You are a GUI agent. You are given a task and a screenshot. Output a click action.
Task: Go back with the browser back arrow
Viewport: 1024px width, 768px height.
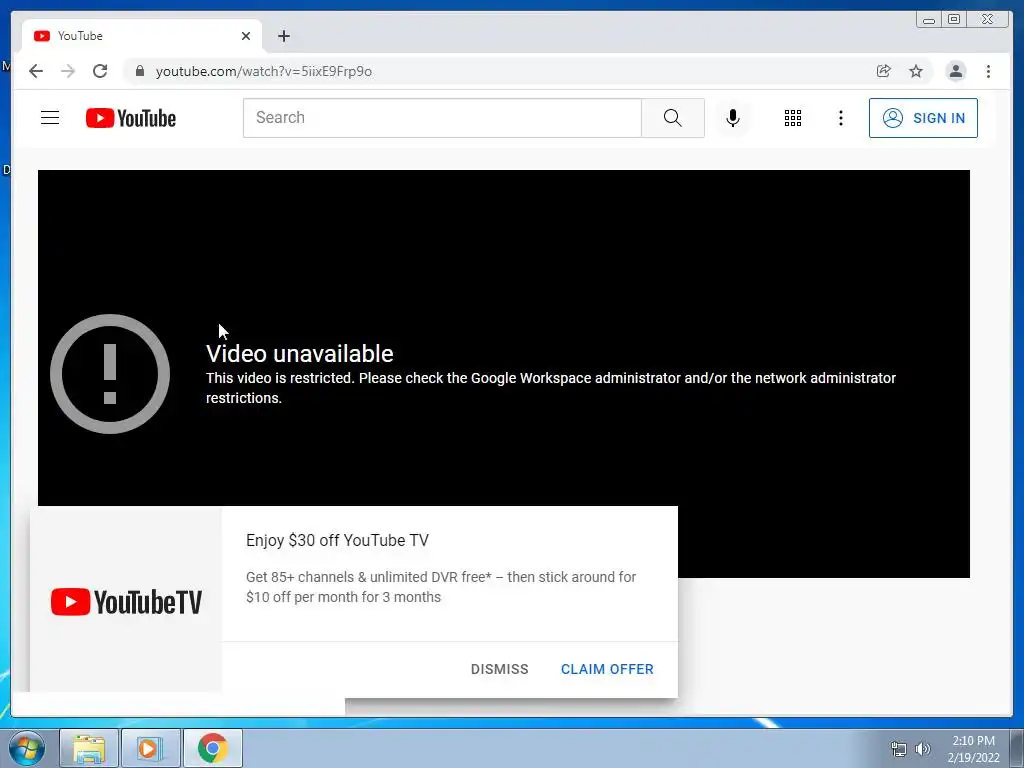tap(36, 71)
